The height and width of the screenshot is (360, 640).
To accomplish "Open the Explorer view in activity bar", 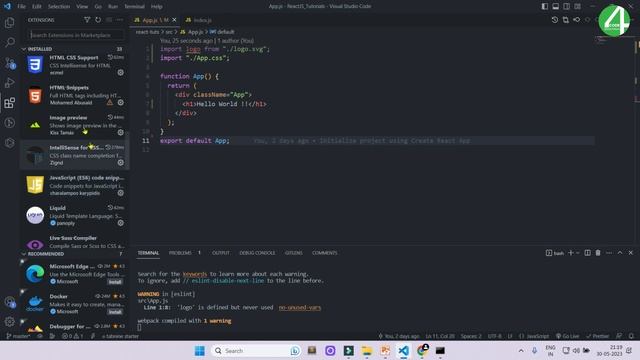I will pos(10,22).
